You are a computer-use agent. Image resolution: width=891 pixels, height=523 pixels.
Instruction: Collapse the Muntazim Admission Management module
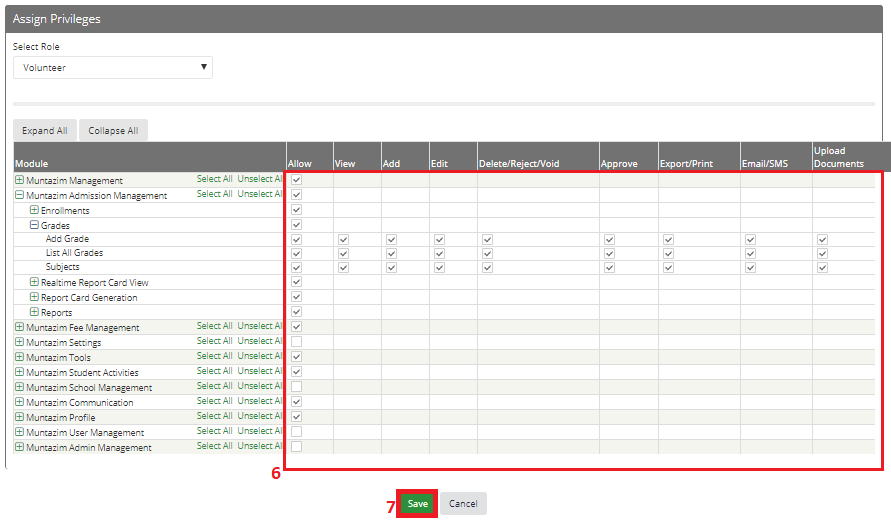pyautogui.click(x=19, y=194)
